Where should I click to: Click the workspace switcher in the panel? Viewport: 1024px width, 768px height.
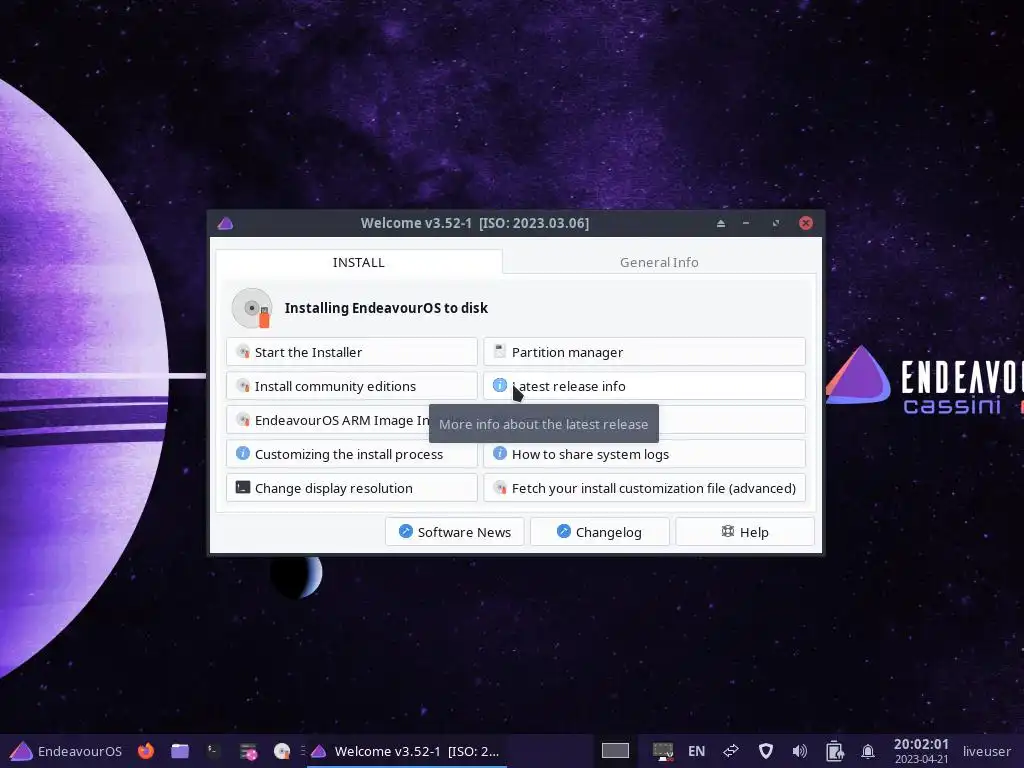615,751
